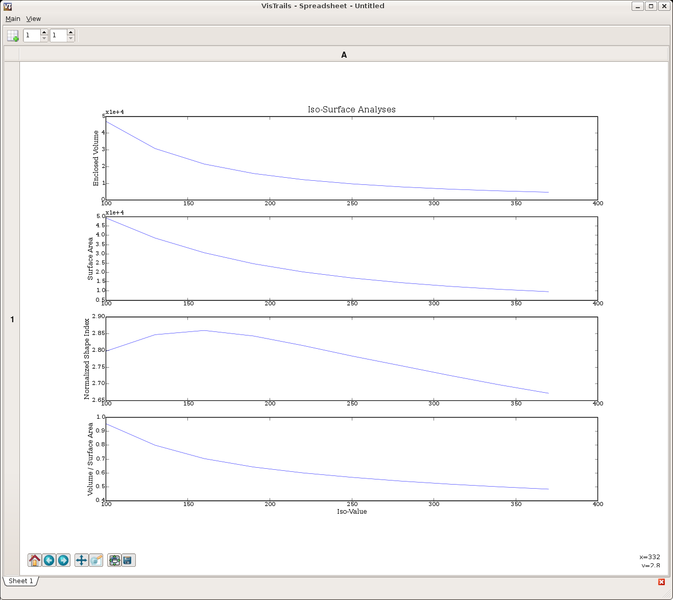Decrease the first dimension spinbox value
Viewport: 673px width, 600px height.
coord(44,39)
